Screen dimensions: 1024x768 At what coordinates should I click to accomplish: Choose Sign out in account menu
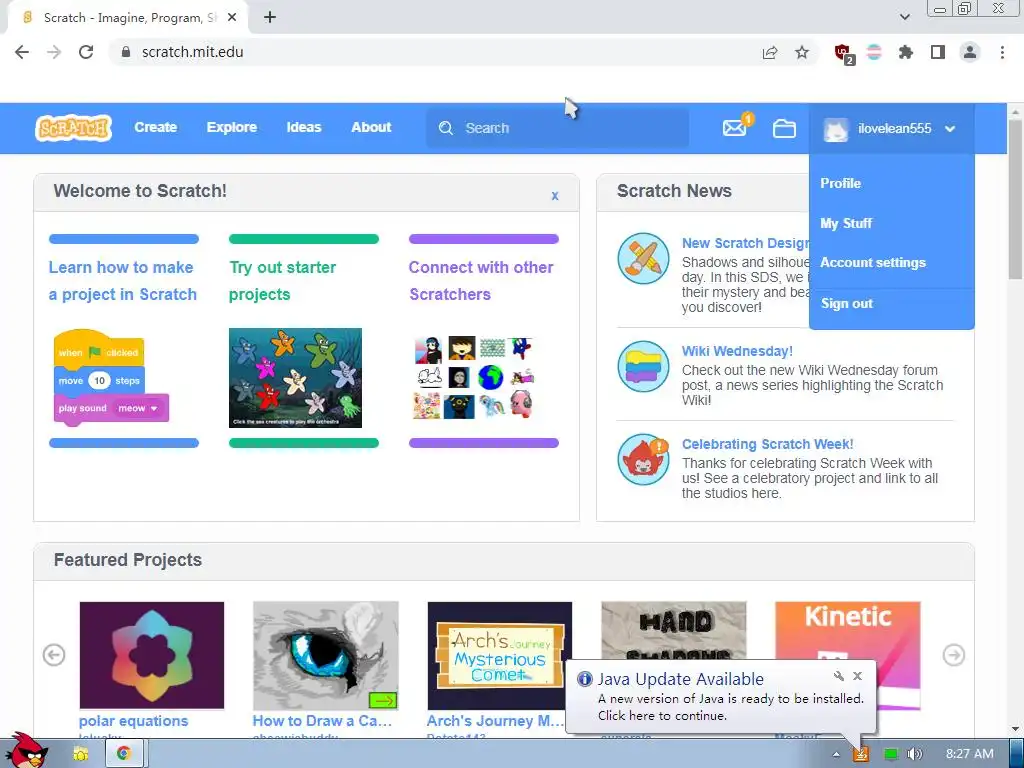846,304
